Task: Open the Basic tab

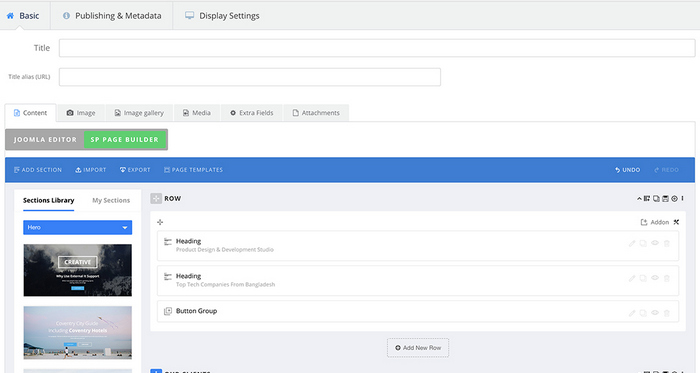Action: (23, 16)
